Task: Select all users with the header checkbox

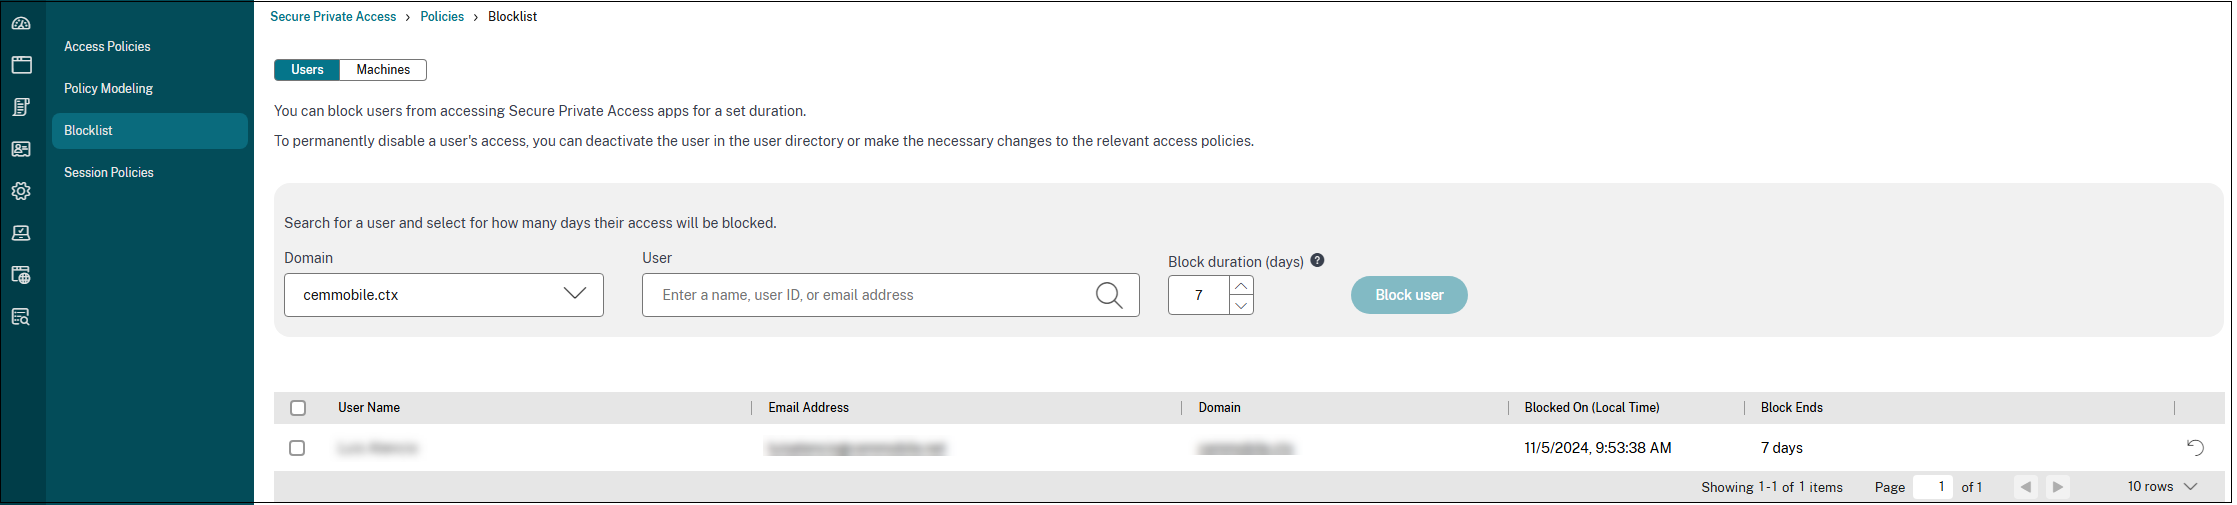Action: [x=298, y=408]
